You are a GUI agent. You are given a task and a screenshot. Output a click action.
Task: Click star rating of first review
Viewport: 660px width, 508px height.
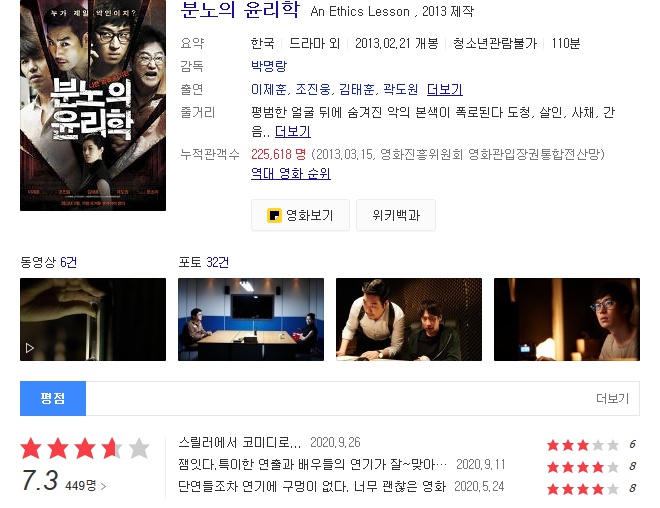pos(583,445)
